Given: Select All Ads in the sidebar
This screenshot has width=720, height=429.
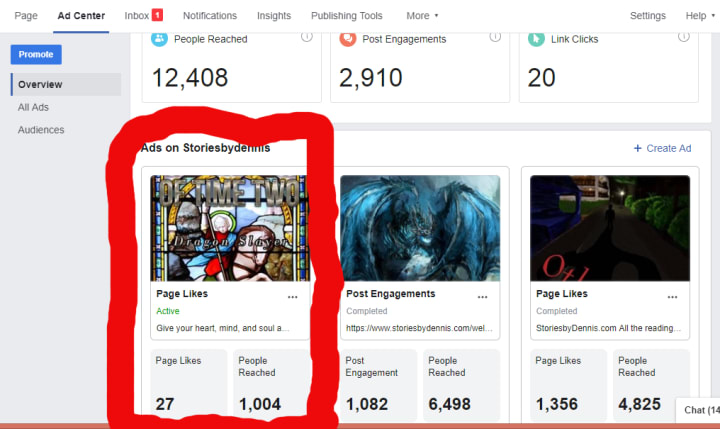Looking at the screenshot, I should pos(33,107).
